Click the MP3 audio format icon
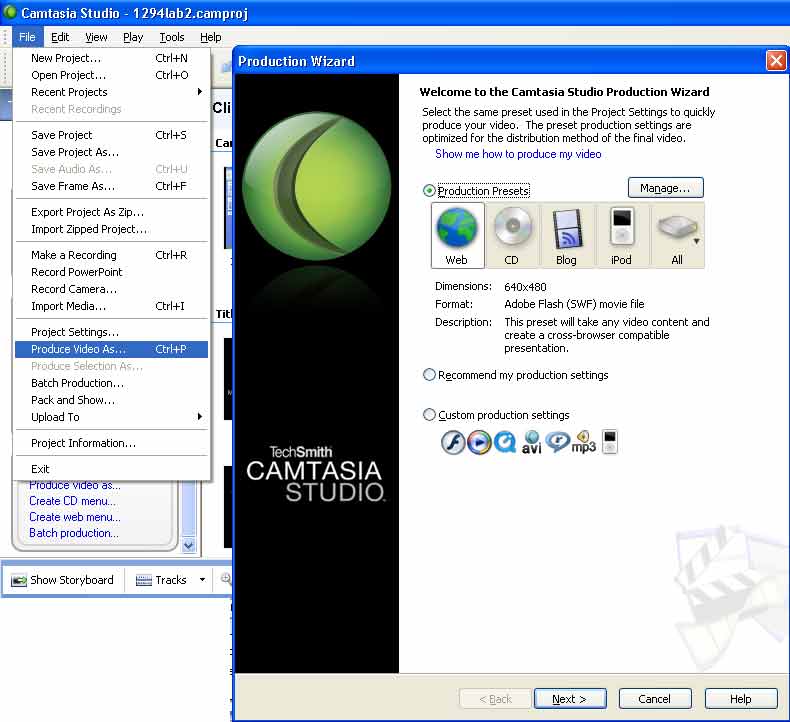 584,442
